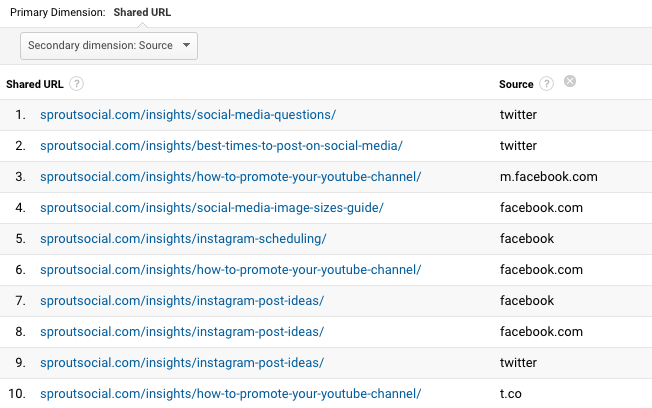Open the best-times-to-post-on-social-media link
652x408 pixels.
click(221, 146)
